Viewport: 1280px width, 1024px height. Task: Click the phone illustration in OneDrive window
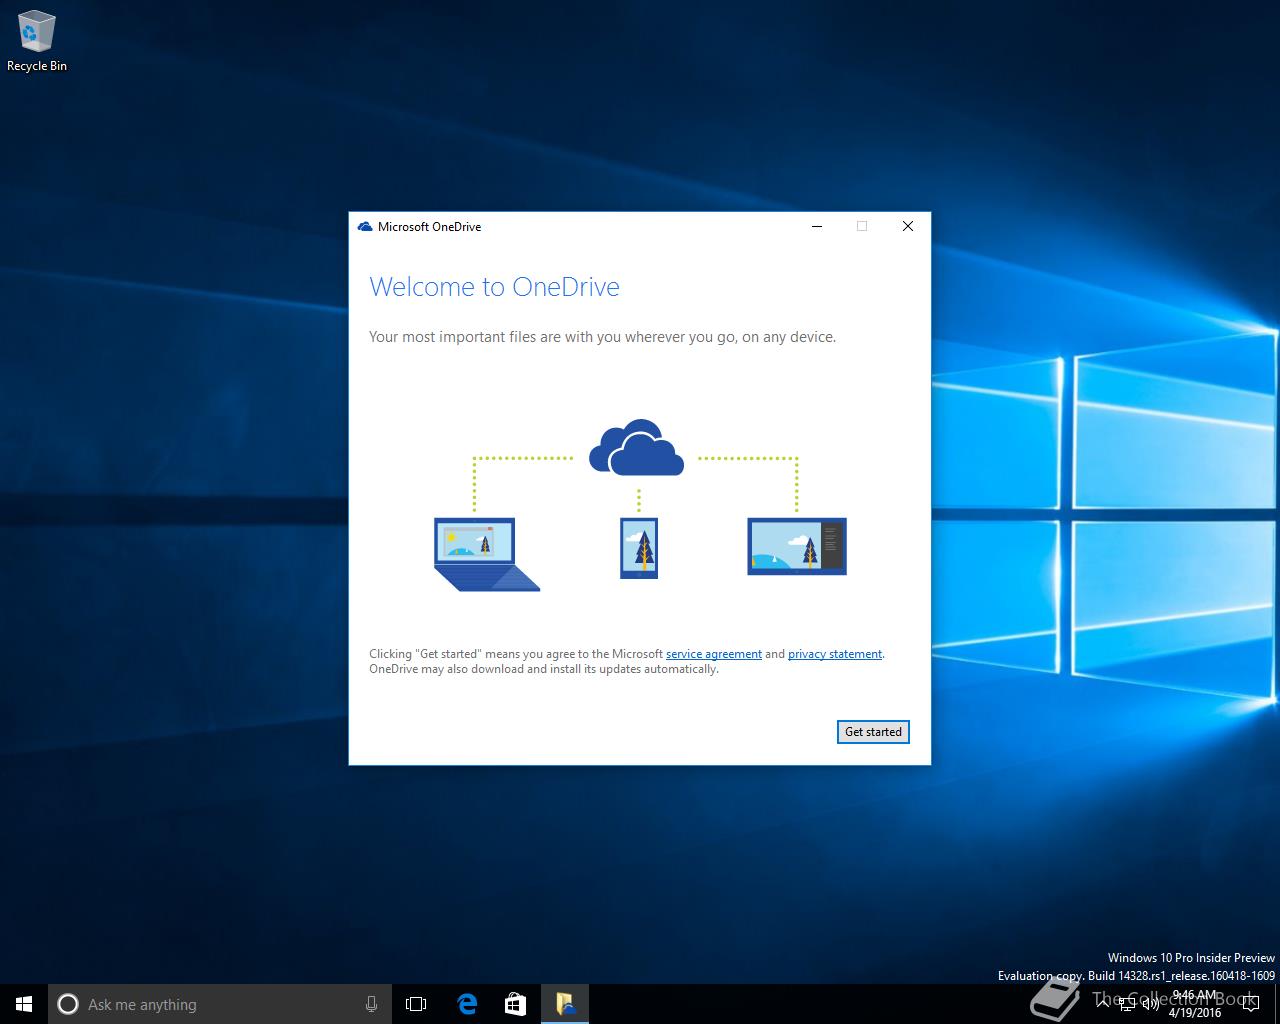coord(639,548)
